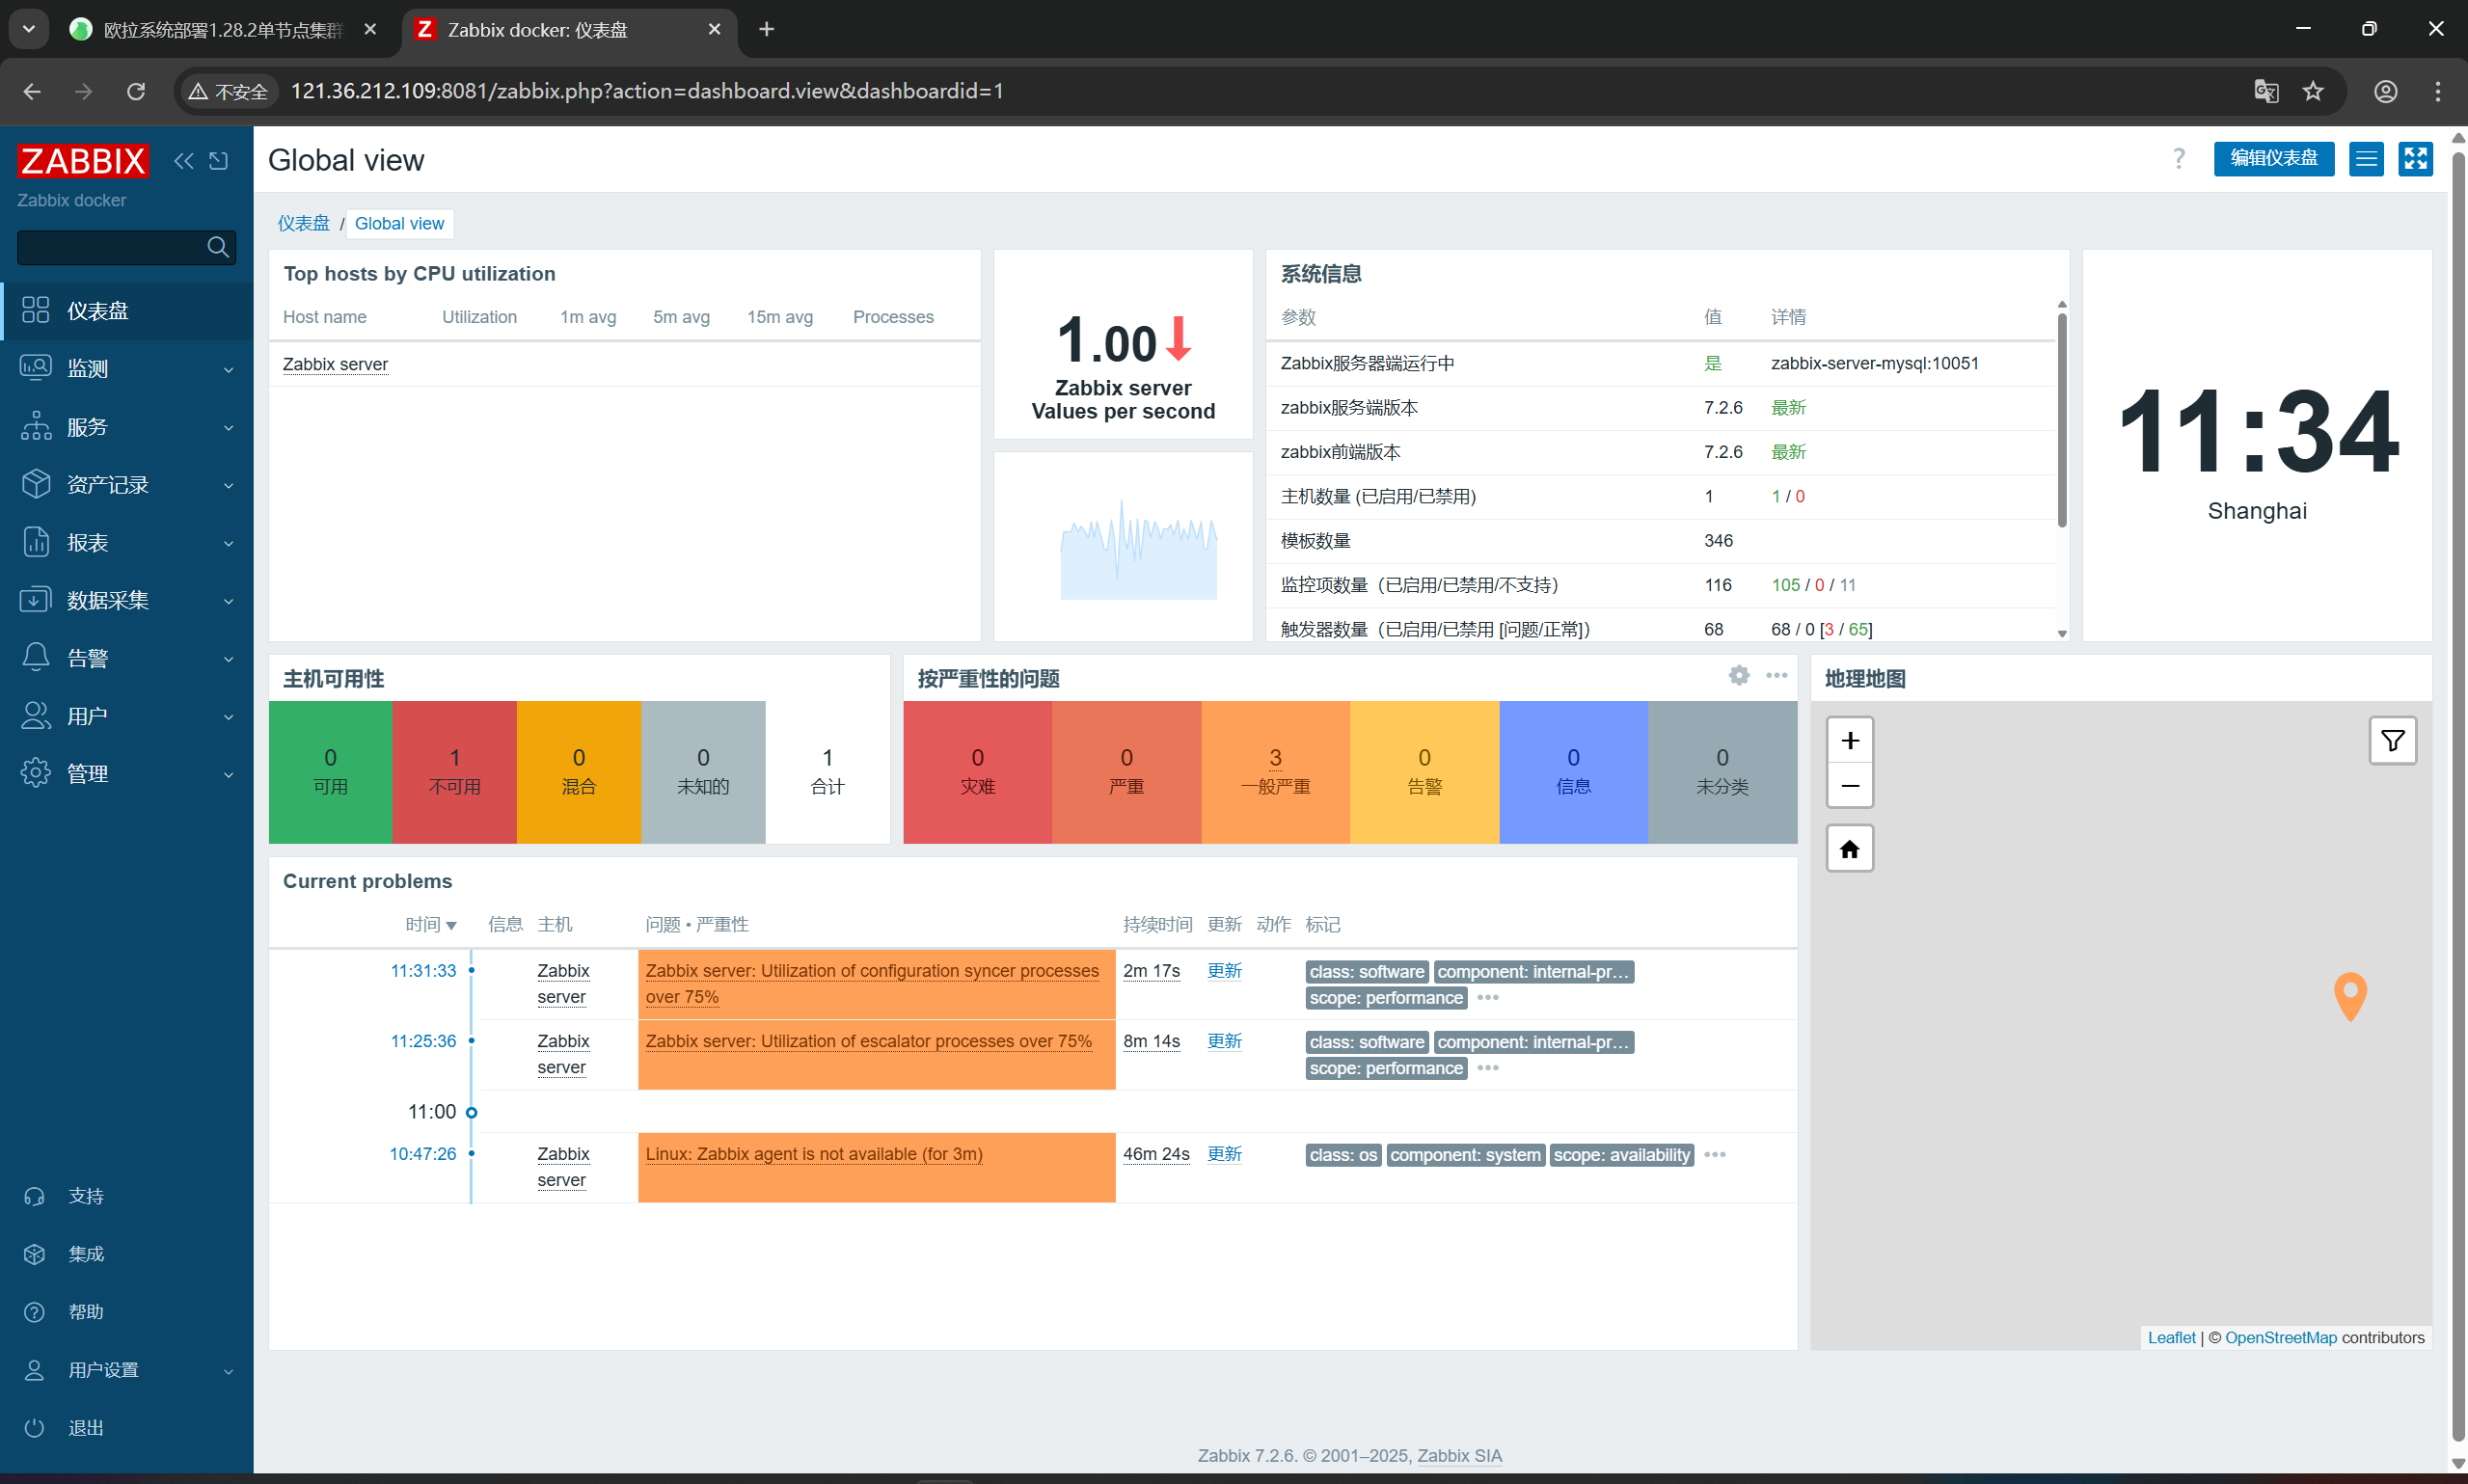Click the map filter funnel icon
Viewport: 2468px width, 1484px height.
click(2392, 741)
